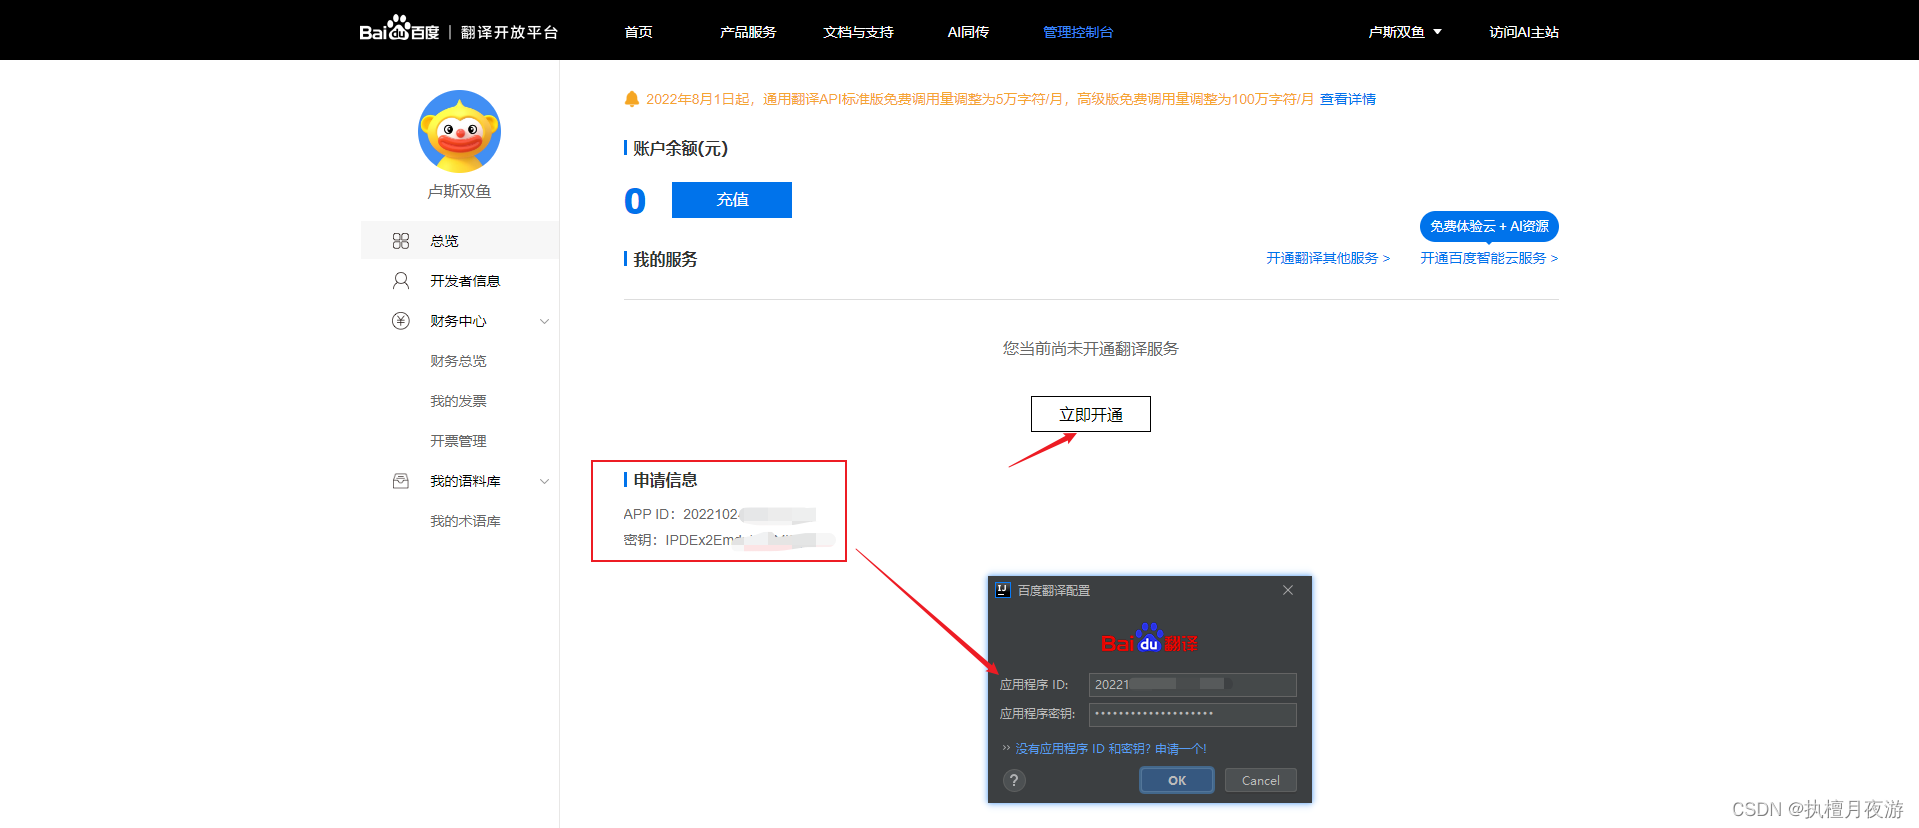
Task: Click the 密钥 value text
Action: (x=749, y=540)
